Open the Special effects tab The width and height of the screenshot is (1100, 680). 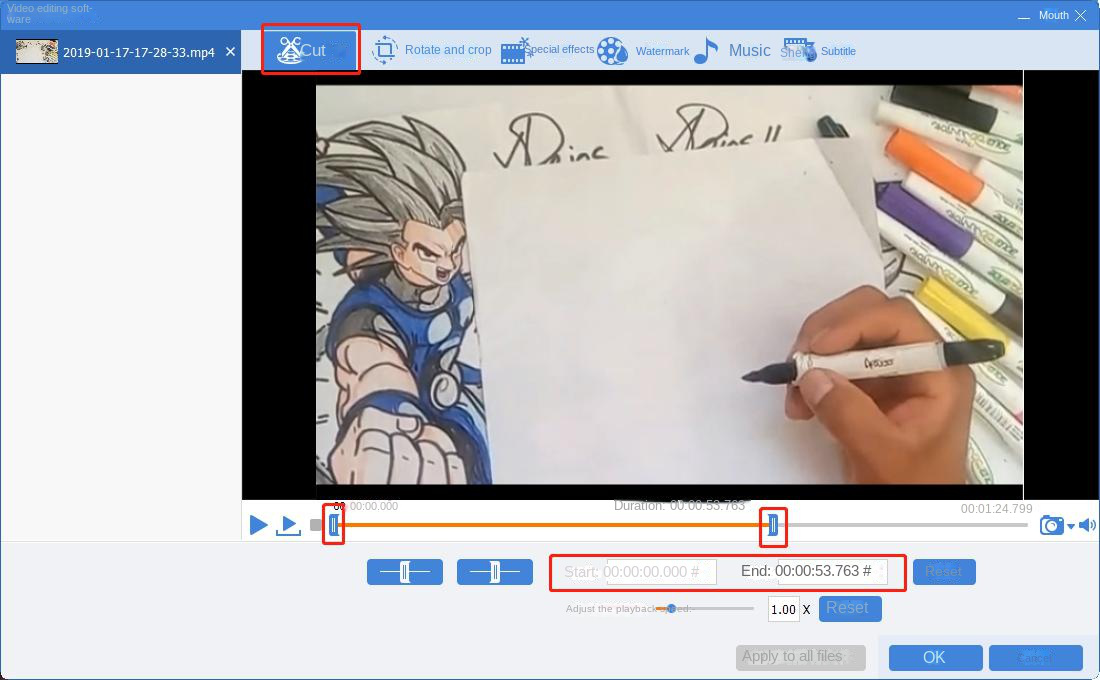(x=547, y=50)
